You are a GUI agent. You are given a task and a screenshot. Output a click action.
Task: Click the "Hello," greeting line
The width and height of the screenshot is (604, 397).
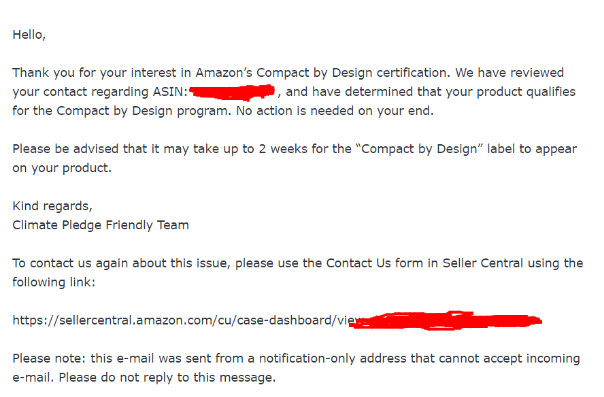pyautogui.click(x=29, y=35)
